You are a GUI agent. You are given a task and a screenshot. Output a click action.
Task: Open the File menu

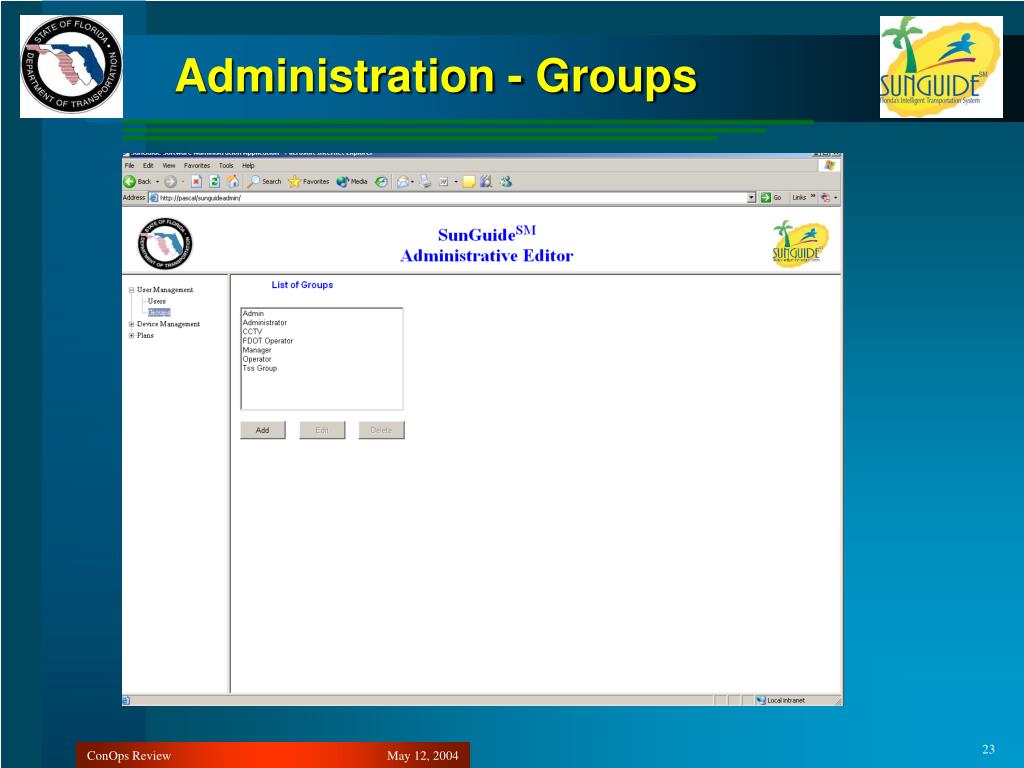(x=129, y=166)
